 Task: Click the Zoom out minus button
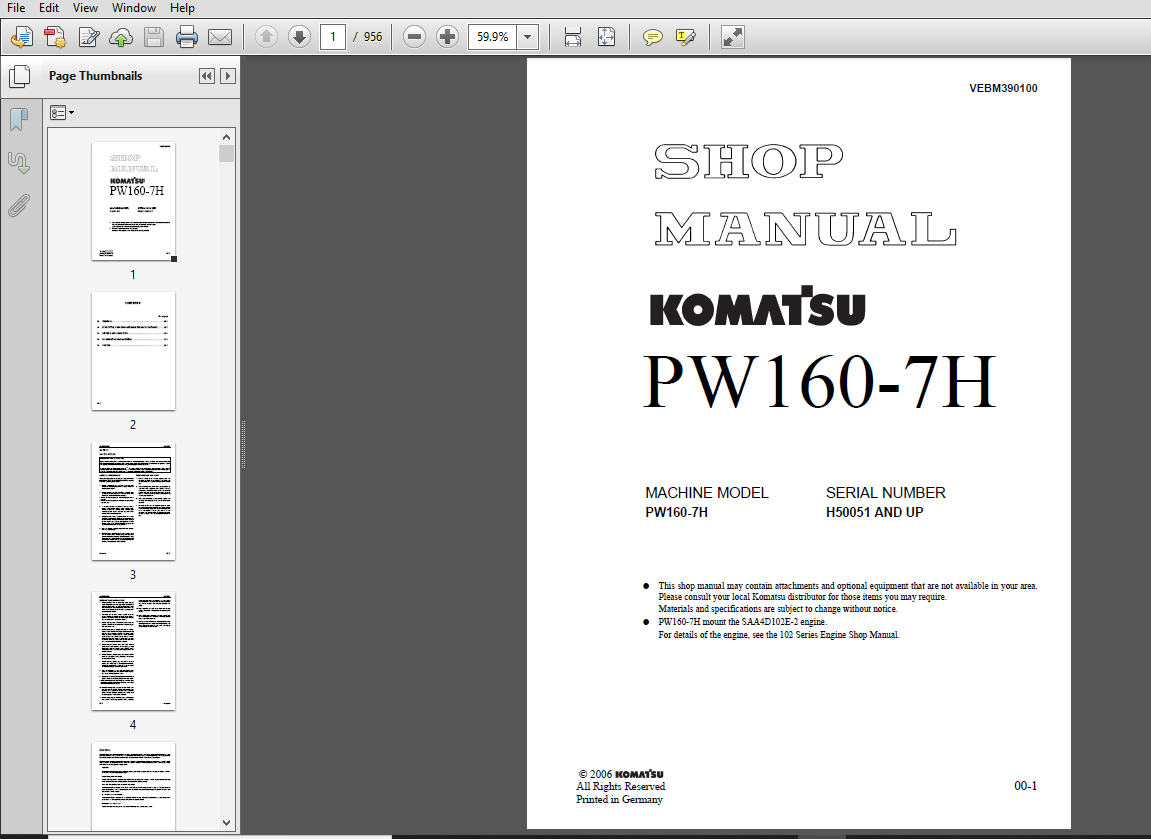(414, 37)
